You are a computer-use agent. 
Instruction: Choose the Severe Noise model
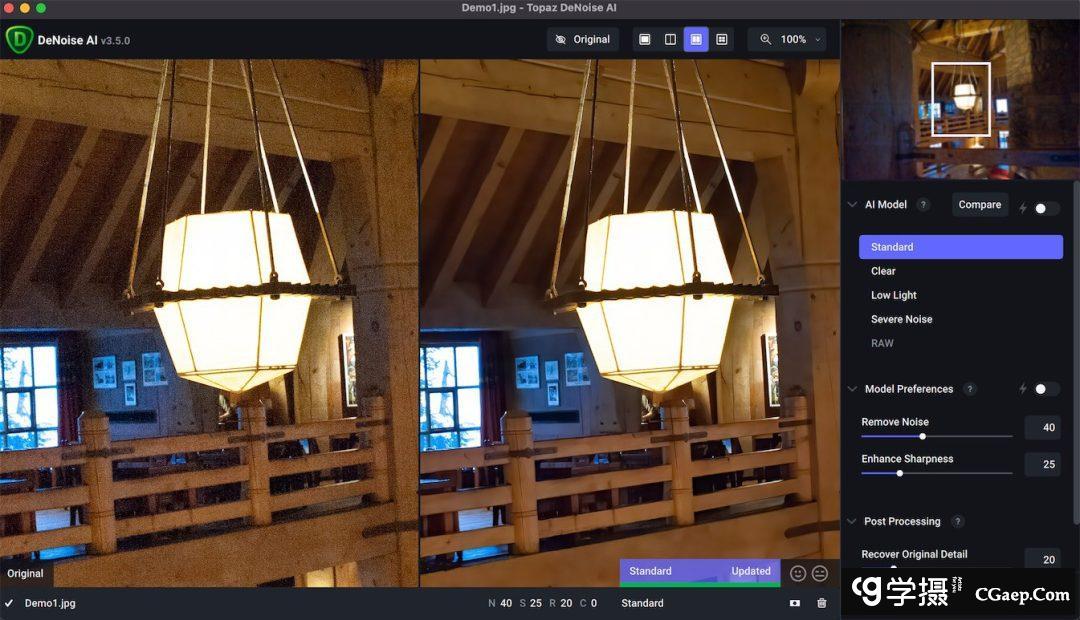pyautogui.click(x=901, y=319)
